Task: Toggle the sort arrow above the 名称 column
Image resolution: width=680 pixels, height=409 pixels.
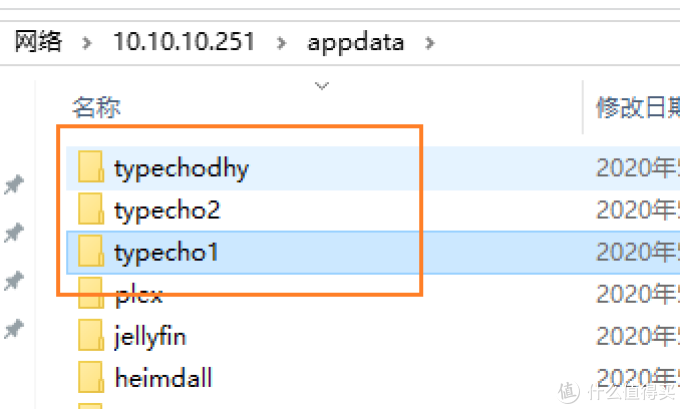Action: (x=321, y=85)
